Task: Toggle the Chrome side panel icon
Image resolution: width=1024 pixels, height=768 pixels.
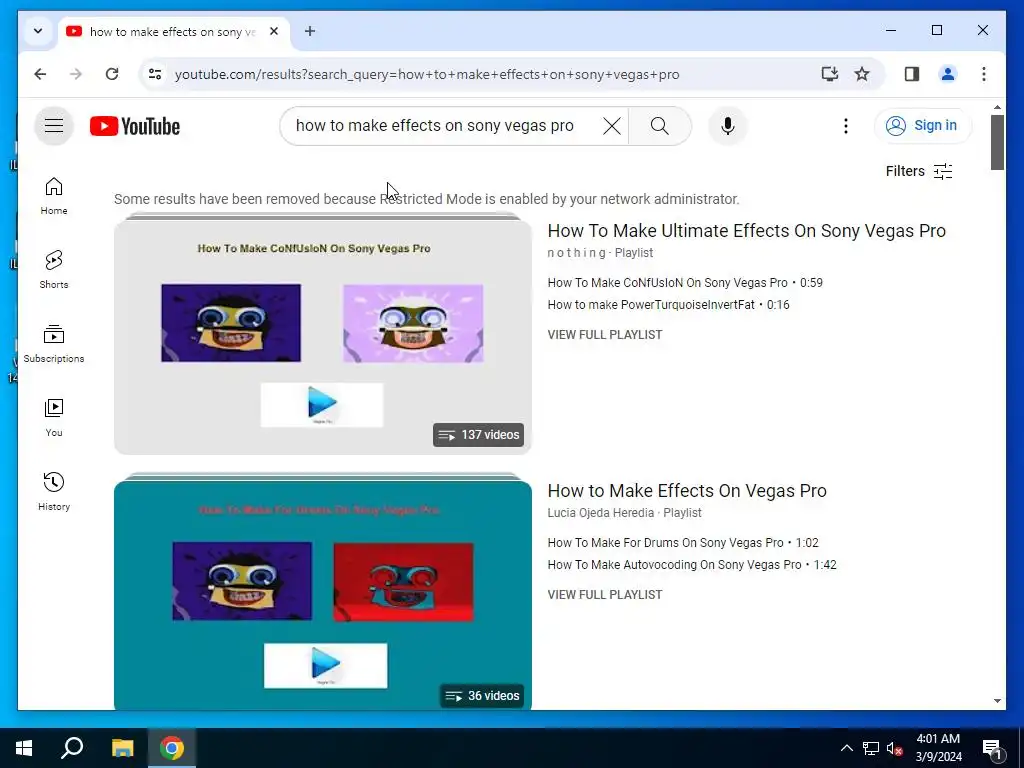Action: point(912,74)
